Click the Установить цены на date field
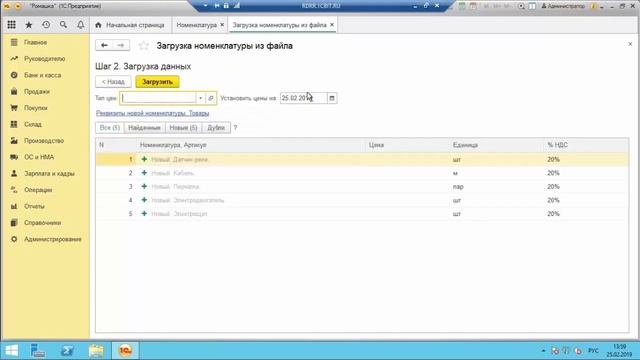 coord(303,98)
